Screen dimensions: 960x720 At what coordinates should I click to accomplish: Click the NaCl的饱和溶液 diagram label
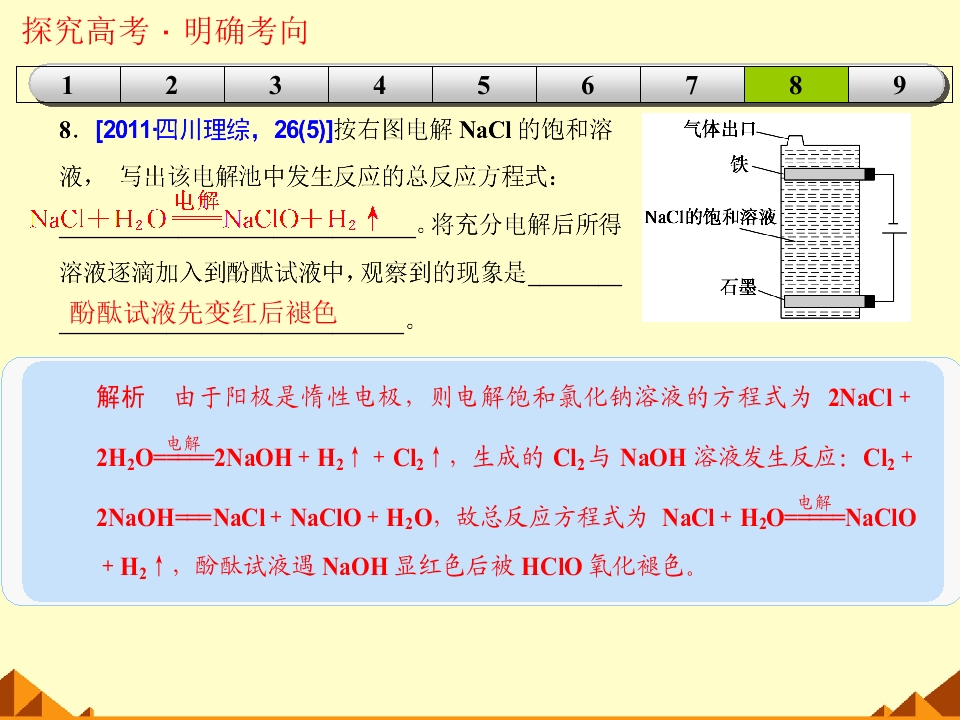tap(710, 217)
